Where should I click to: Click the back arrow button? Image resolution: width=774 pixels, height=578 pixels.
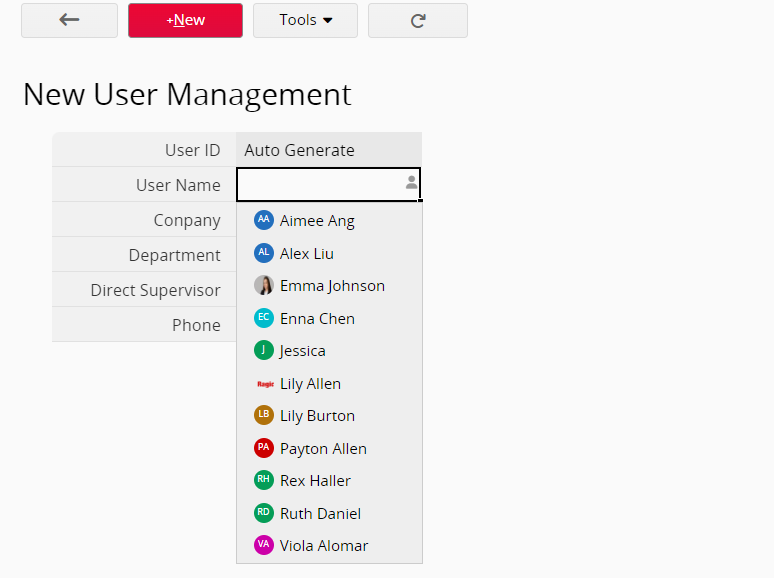(69, 20)
